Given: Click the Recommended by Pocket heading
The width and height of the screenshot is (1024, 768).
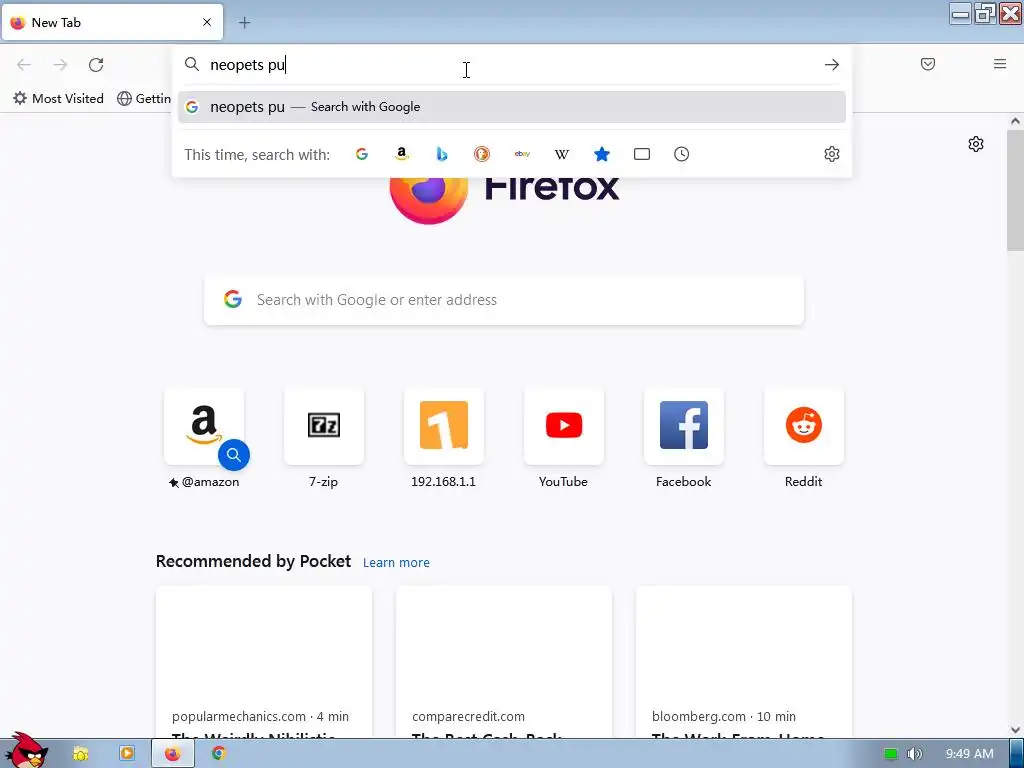Looking at the screenshot, I should pyautogui.click(x=253, y=561).
